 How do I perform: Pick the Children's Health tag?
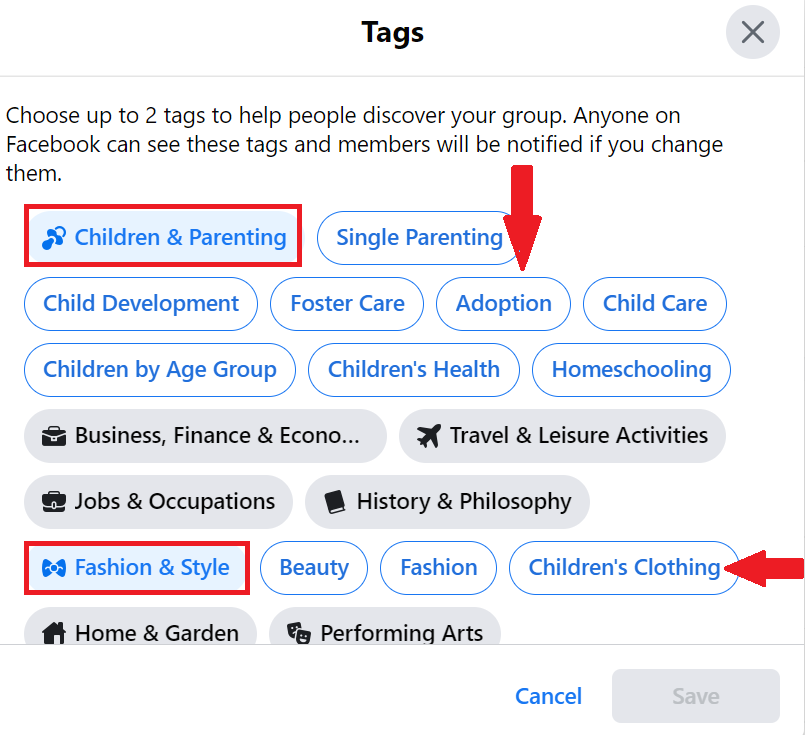413,370
